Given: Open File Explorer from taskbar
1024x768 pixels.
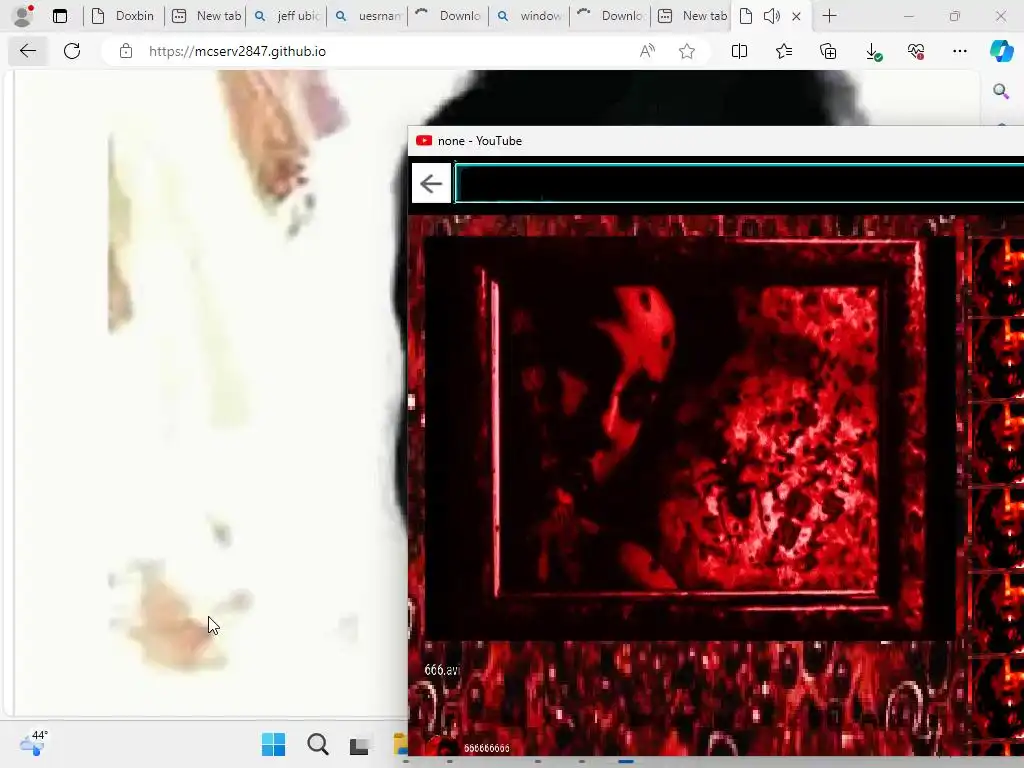Looking at the screenshot, I should (400, 744).
